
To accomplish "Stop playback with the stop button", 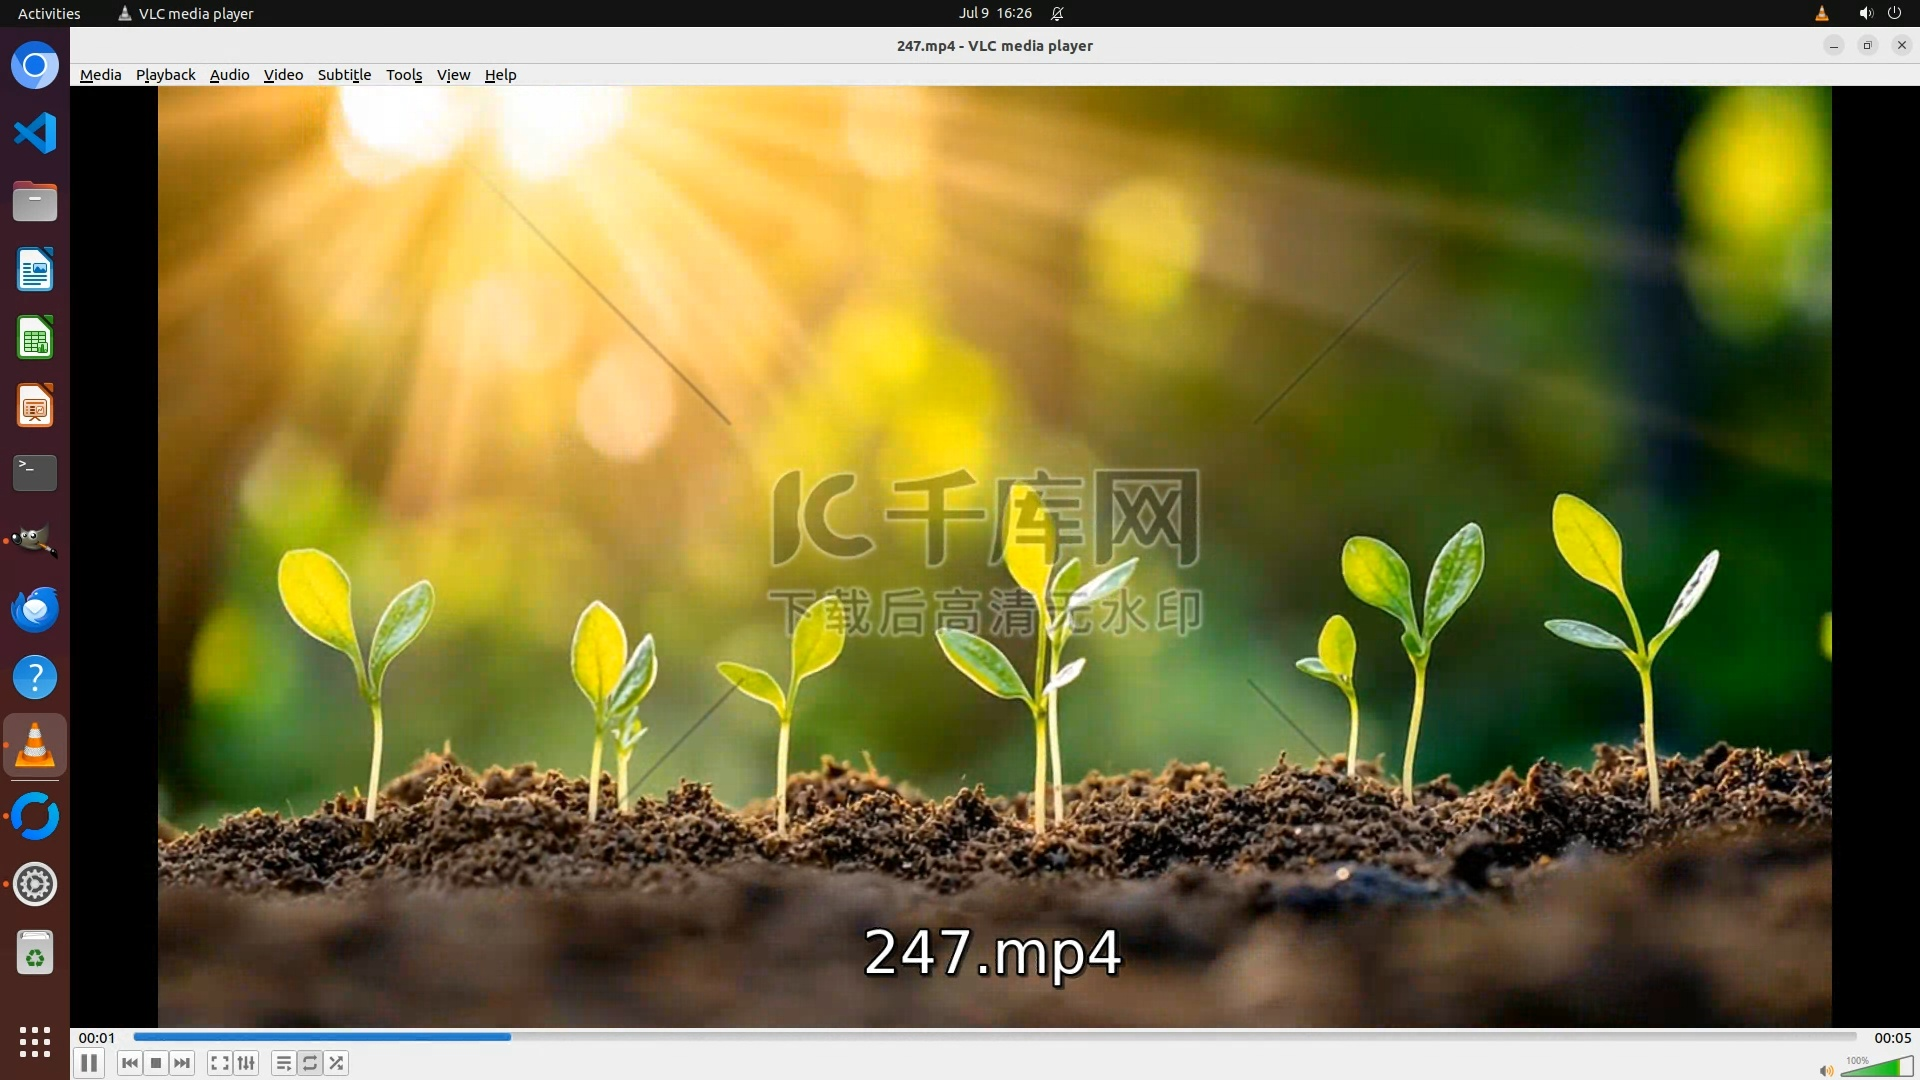I will tap(156, 1063).
